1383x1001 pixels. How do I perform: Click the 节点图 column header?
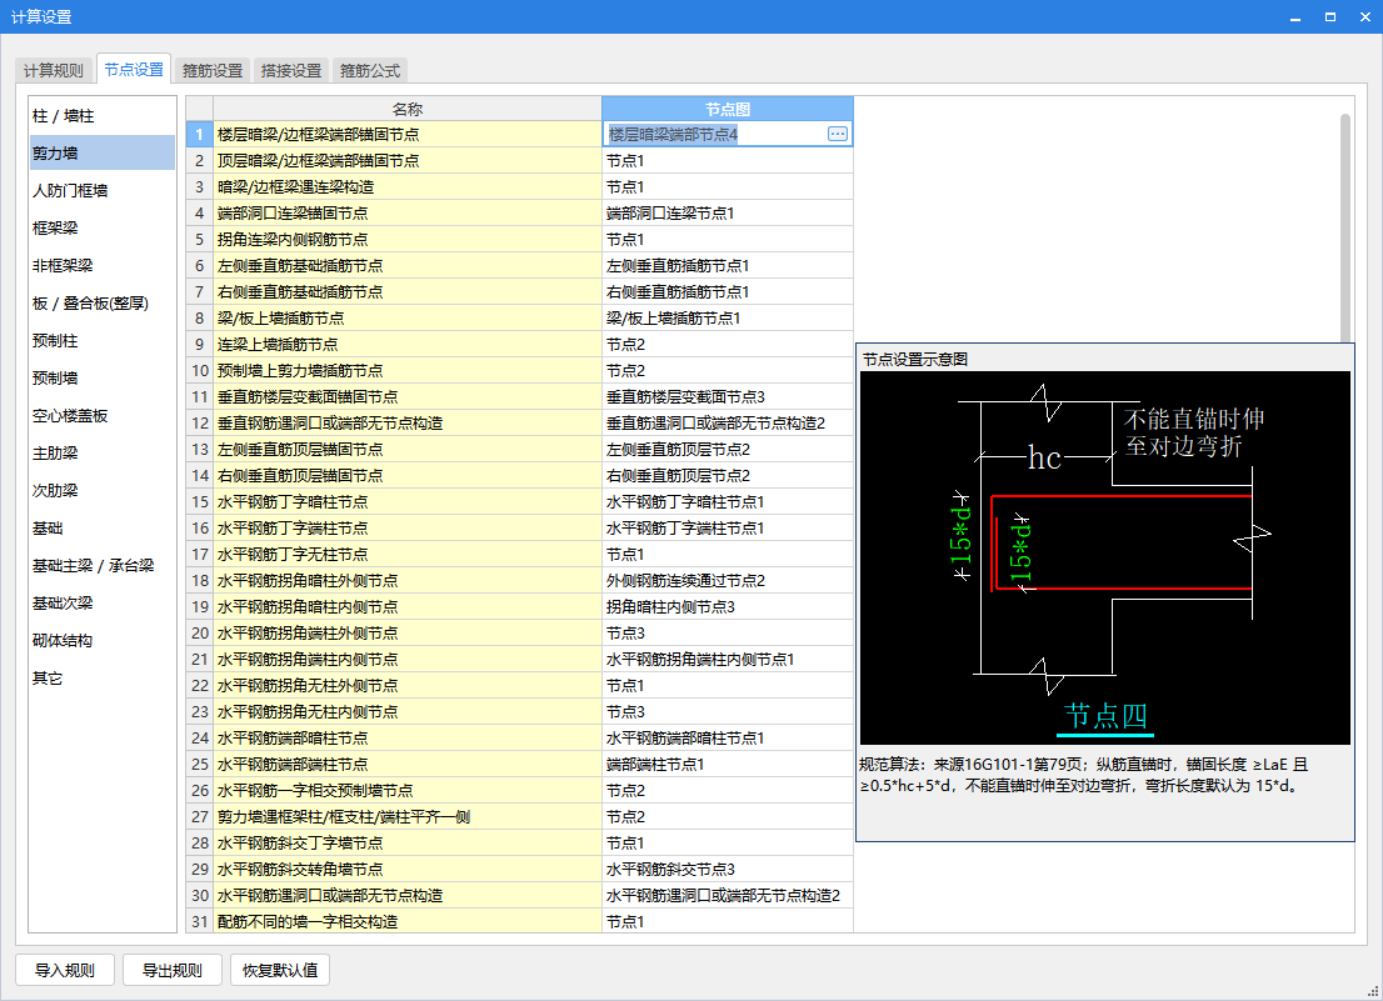click(727, 109)
